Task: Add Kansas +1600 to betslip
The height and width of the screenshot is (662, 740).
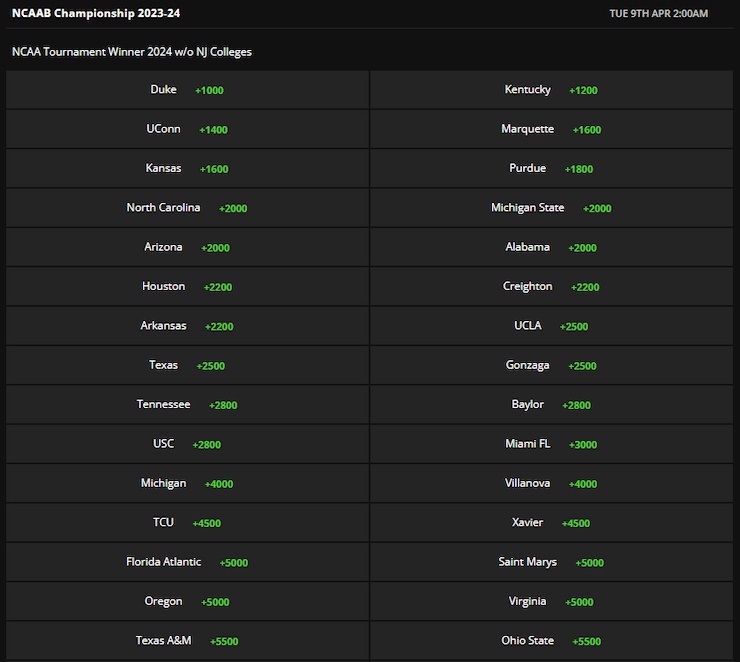Action: [187, 168]
